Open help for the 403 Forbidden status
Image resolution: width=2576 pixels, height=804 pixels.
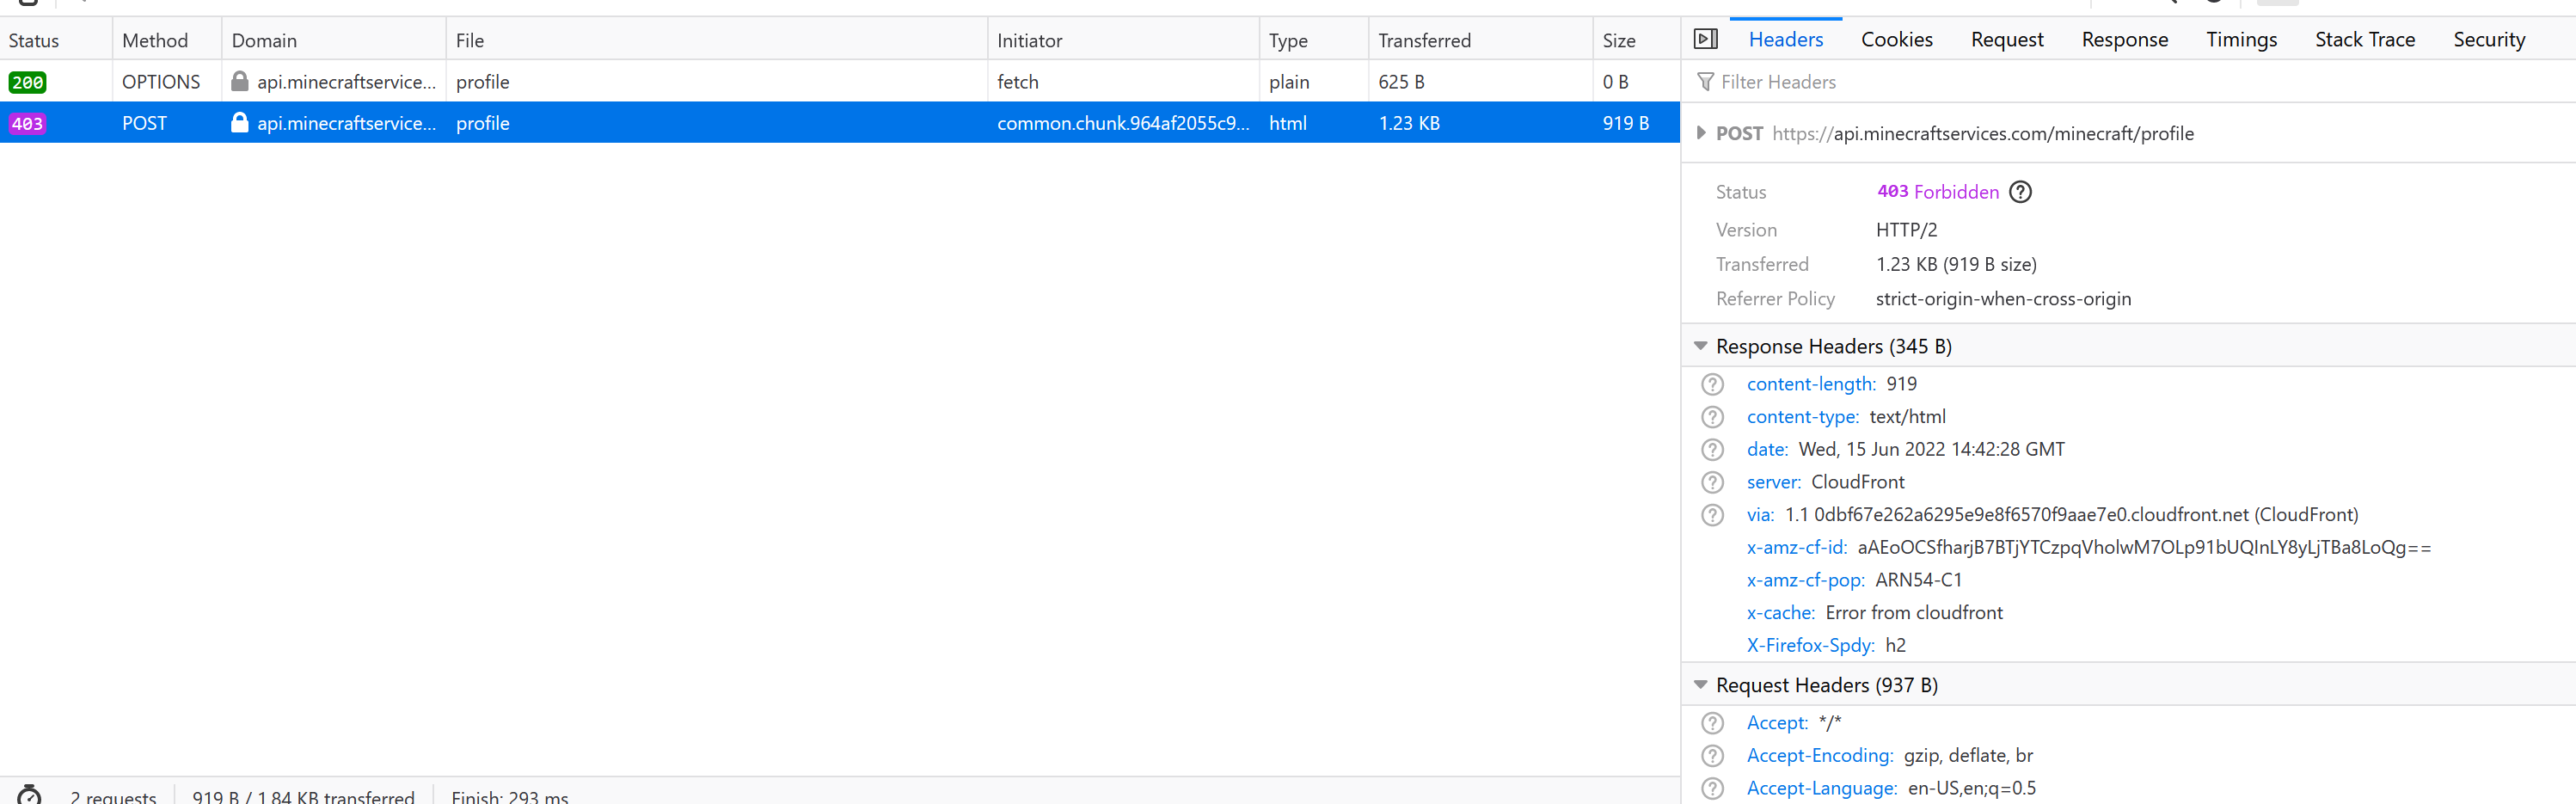(x=2020, y=192)
